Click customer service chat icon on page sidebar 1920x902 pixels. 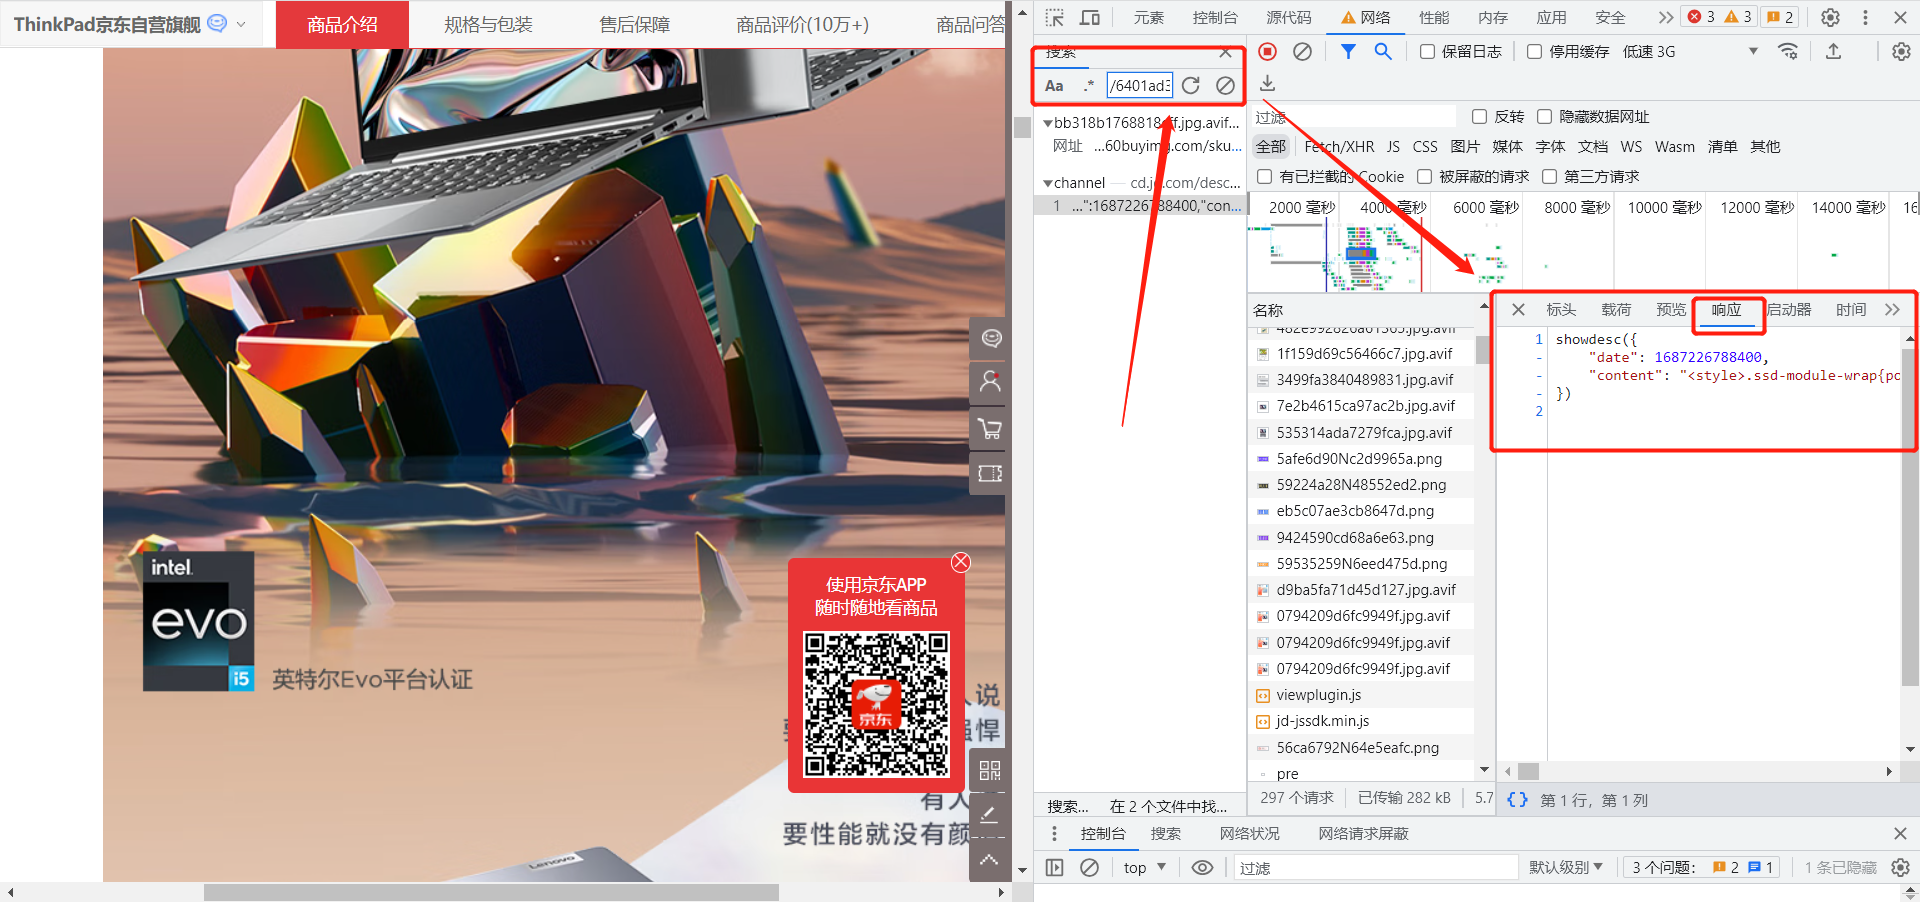pyautogui.click(x=990, y=338)
